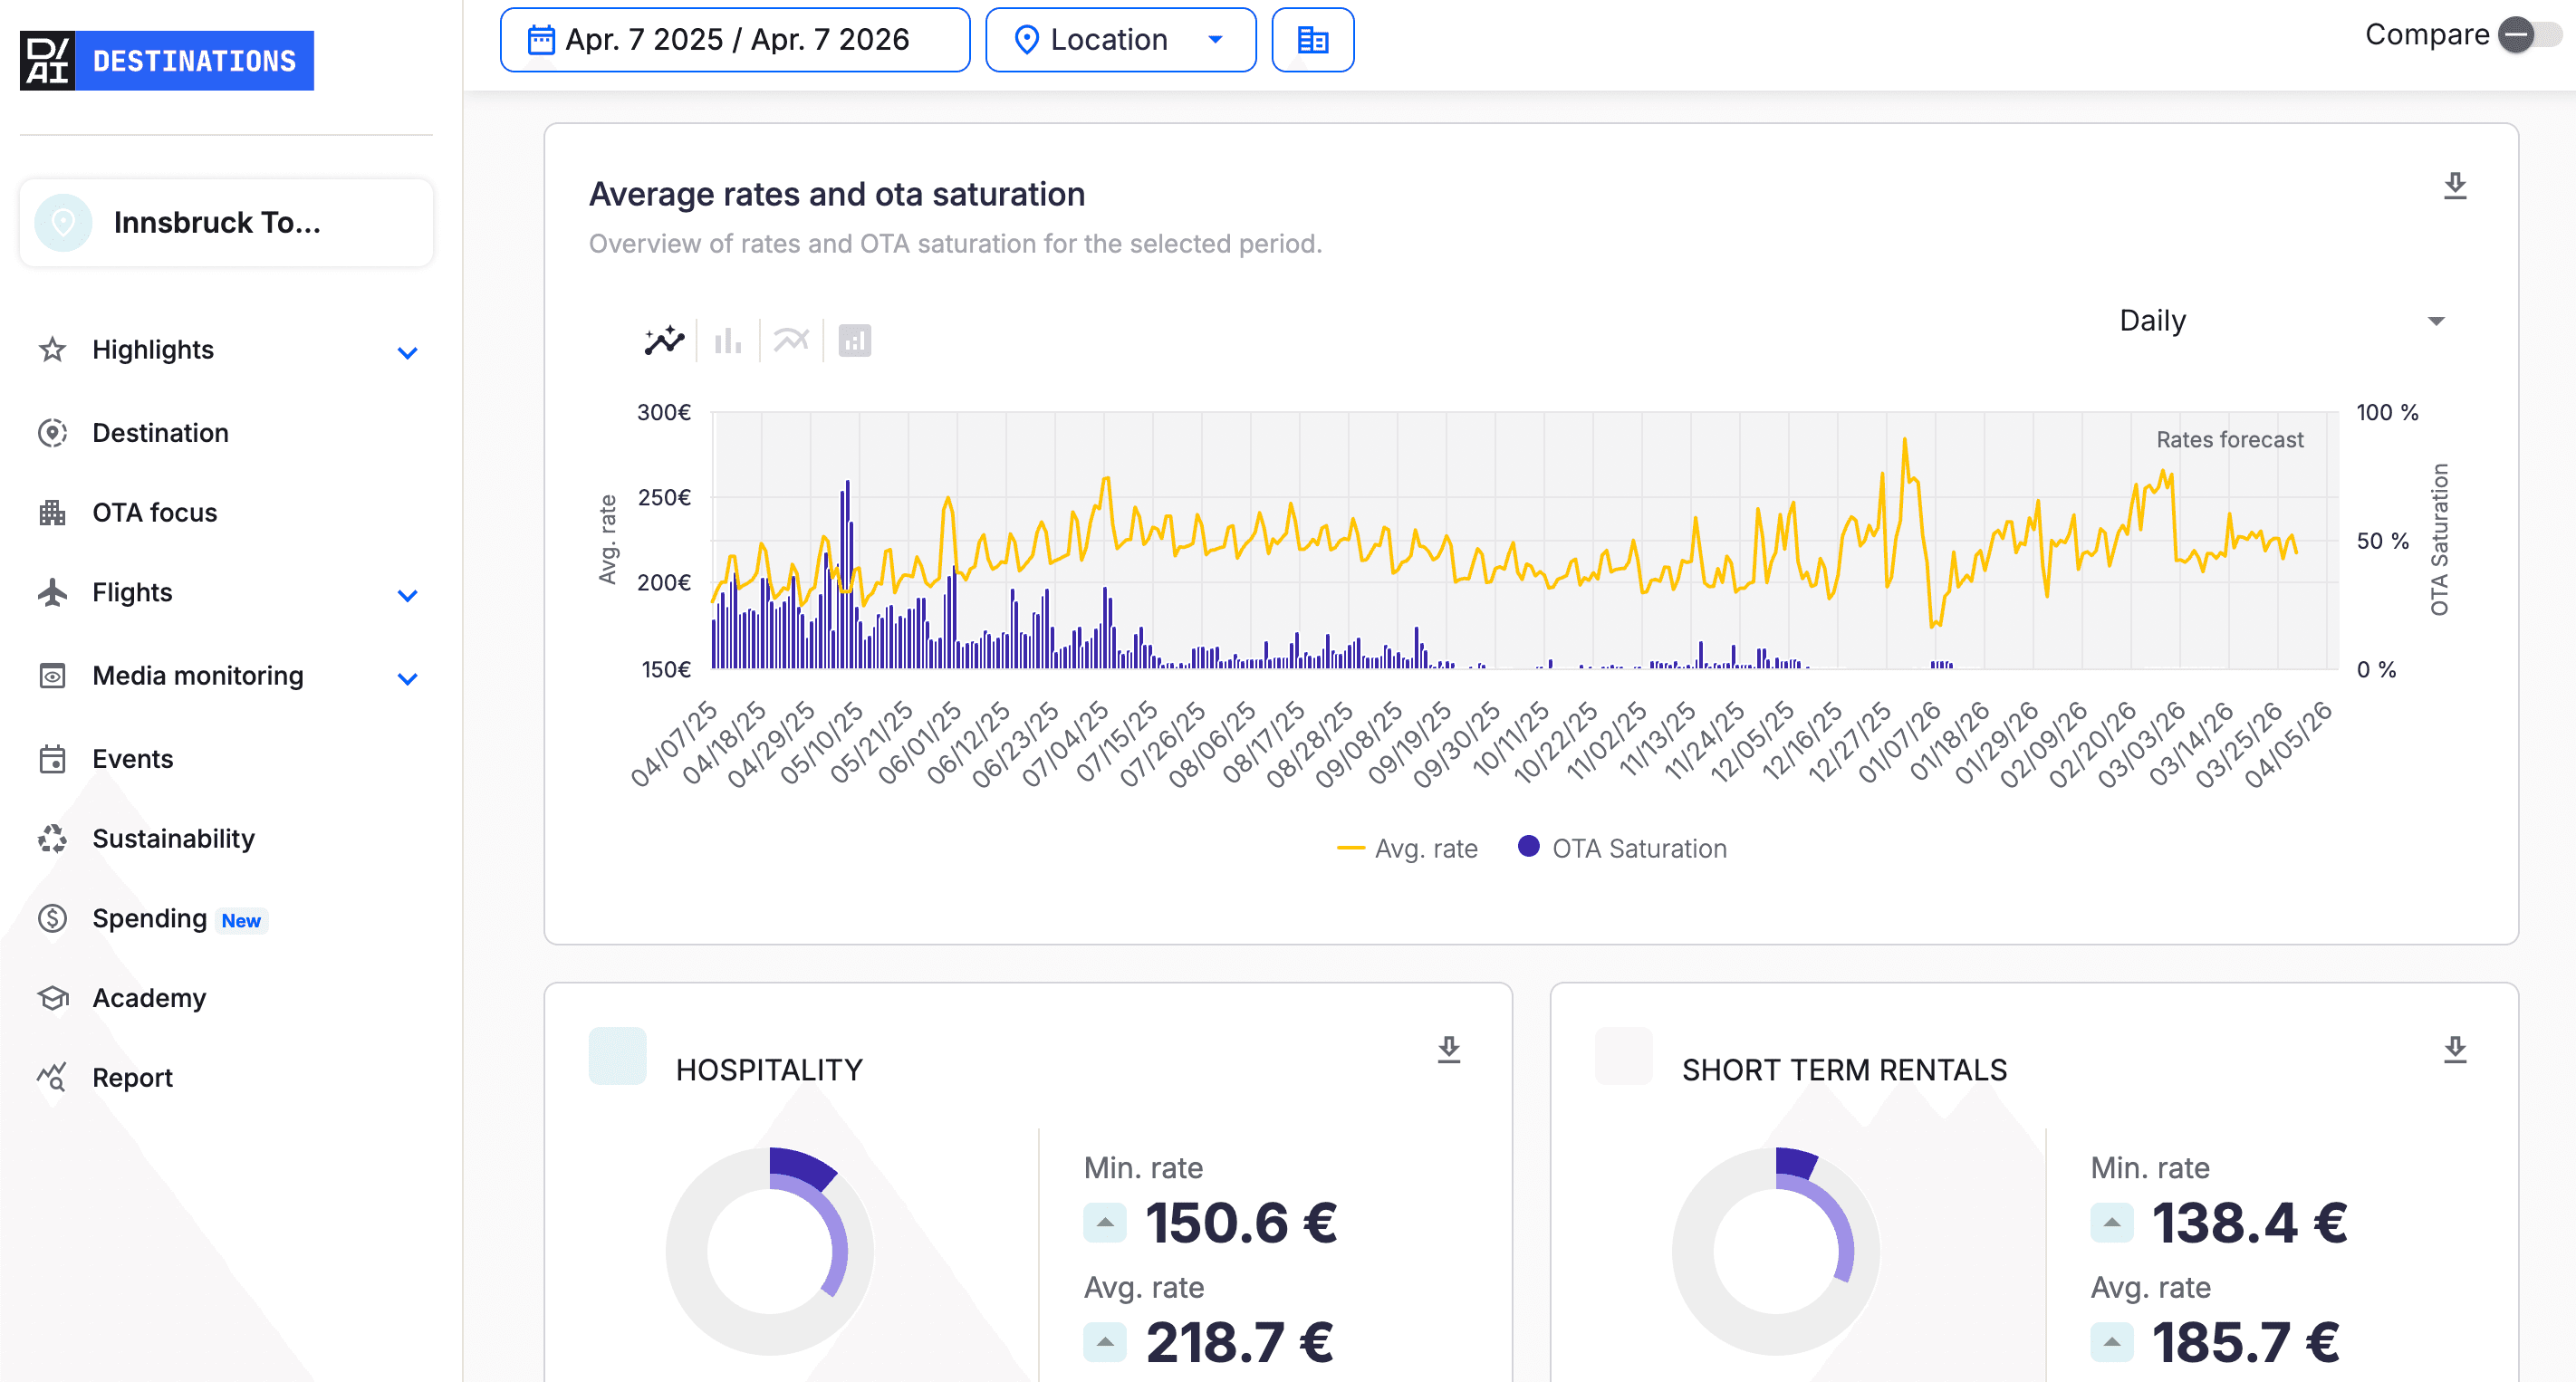
Task: Click Short Term Rentals avg rate arrow
Action: click(2111, 1342)
